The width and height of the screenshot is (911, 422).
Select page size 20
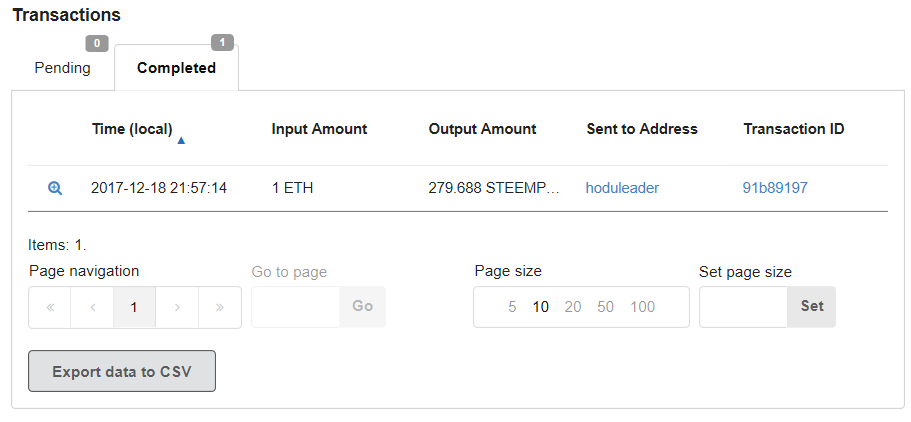(x=573, y=307)
